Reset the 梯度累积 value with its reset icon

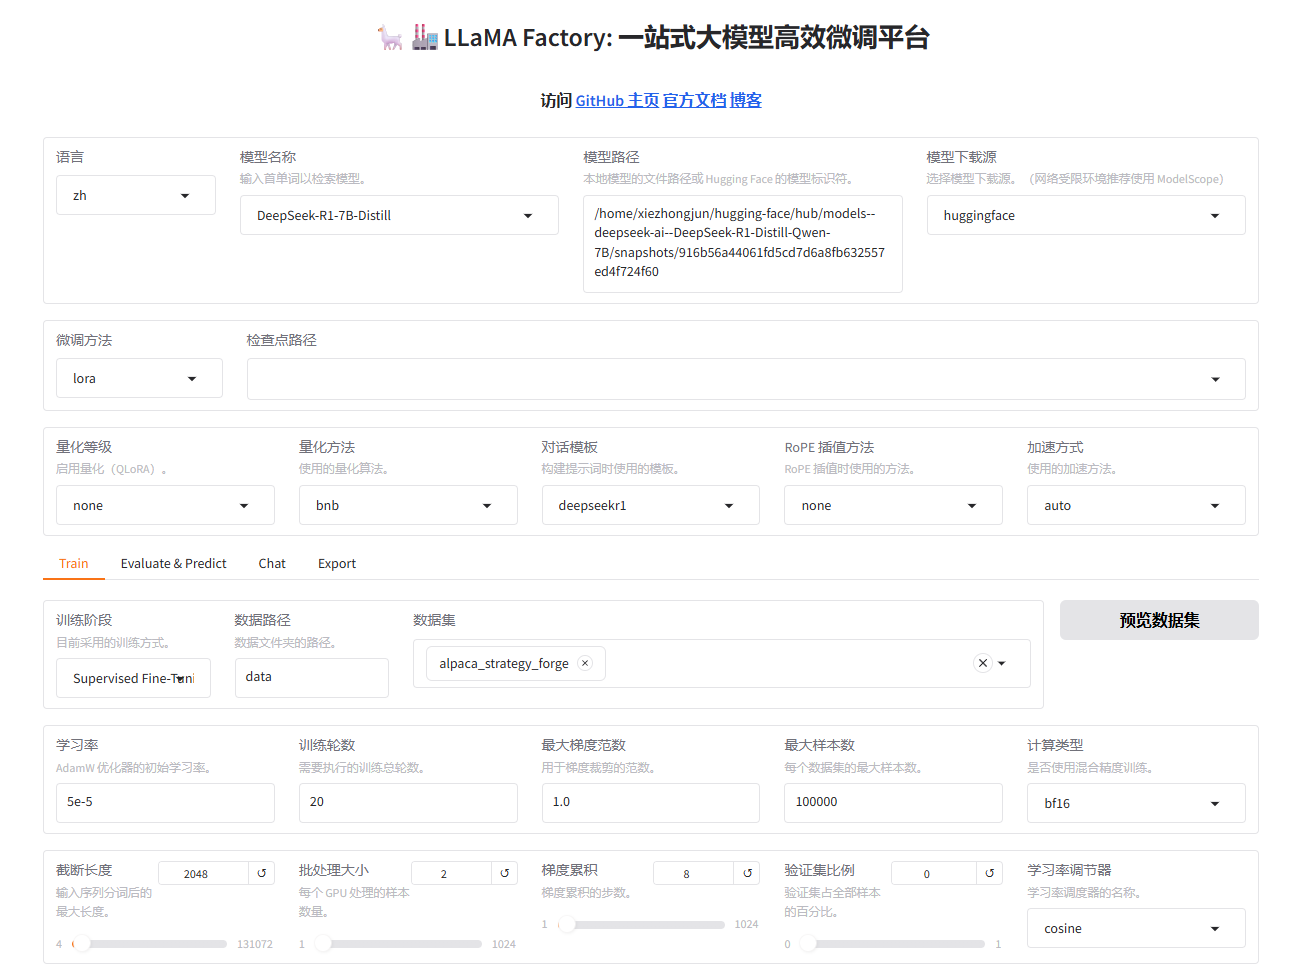(748, 873)
